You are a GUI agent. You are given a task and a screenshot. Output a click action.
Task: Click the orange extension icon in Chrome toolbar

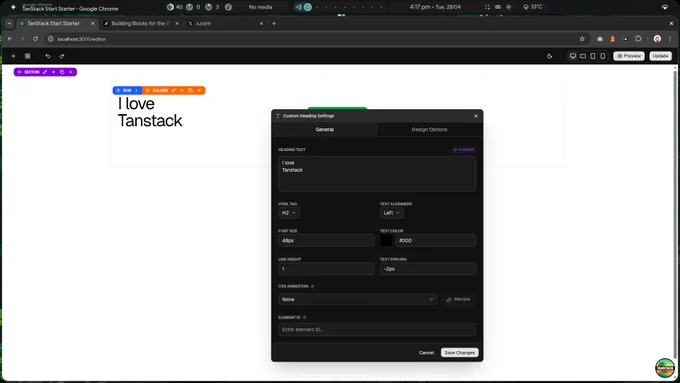(613, 39)
